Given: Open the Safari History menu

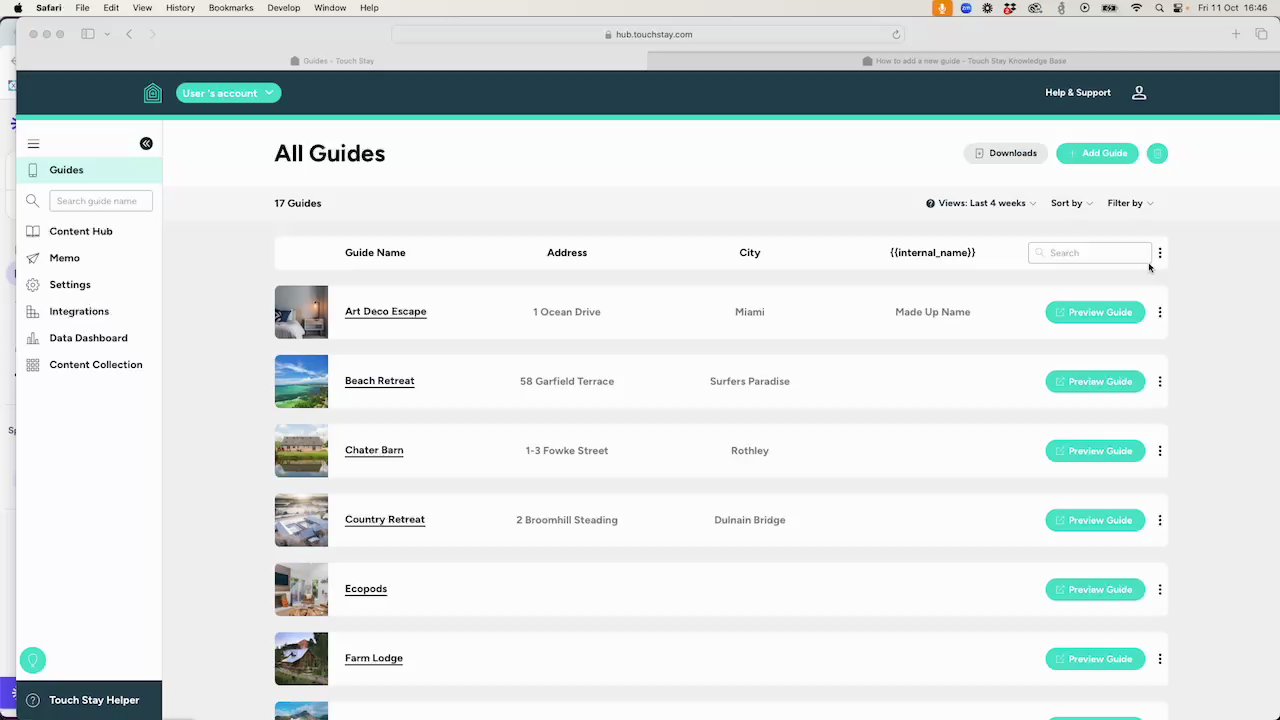Looking at the screenshot, I should (180, 8).
